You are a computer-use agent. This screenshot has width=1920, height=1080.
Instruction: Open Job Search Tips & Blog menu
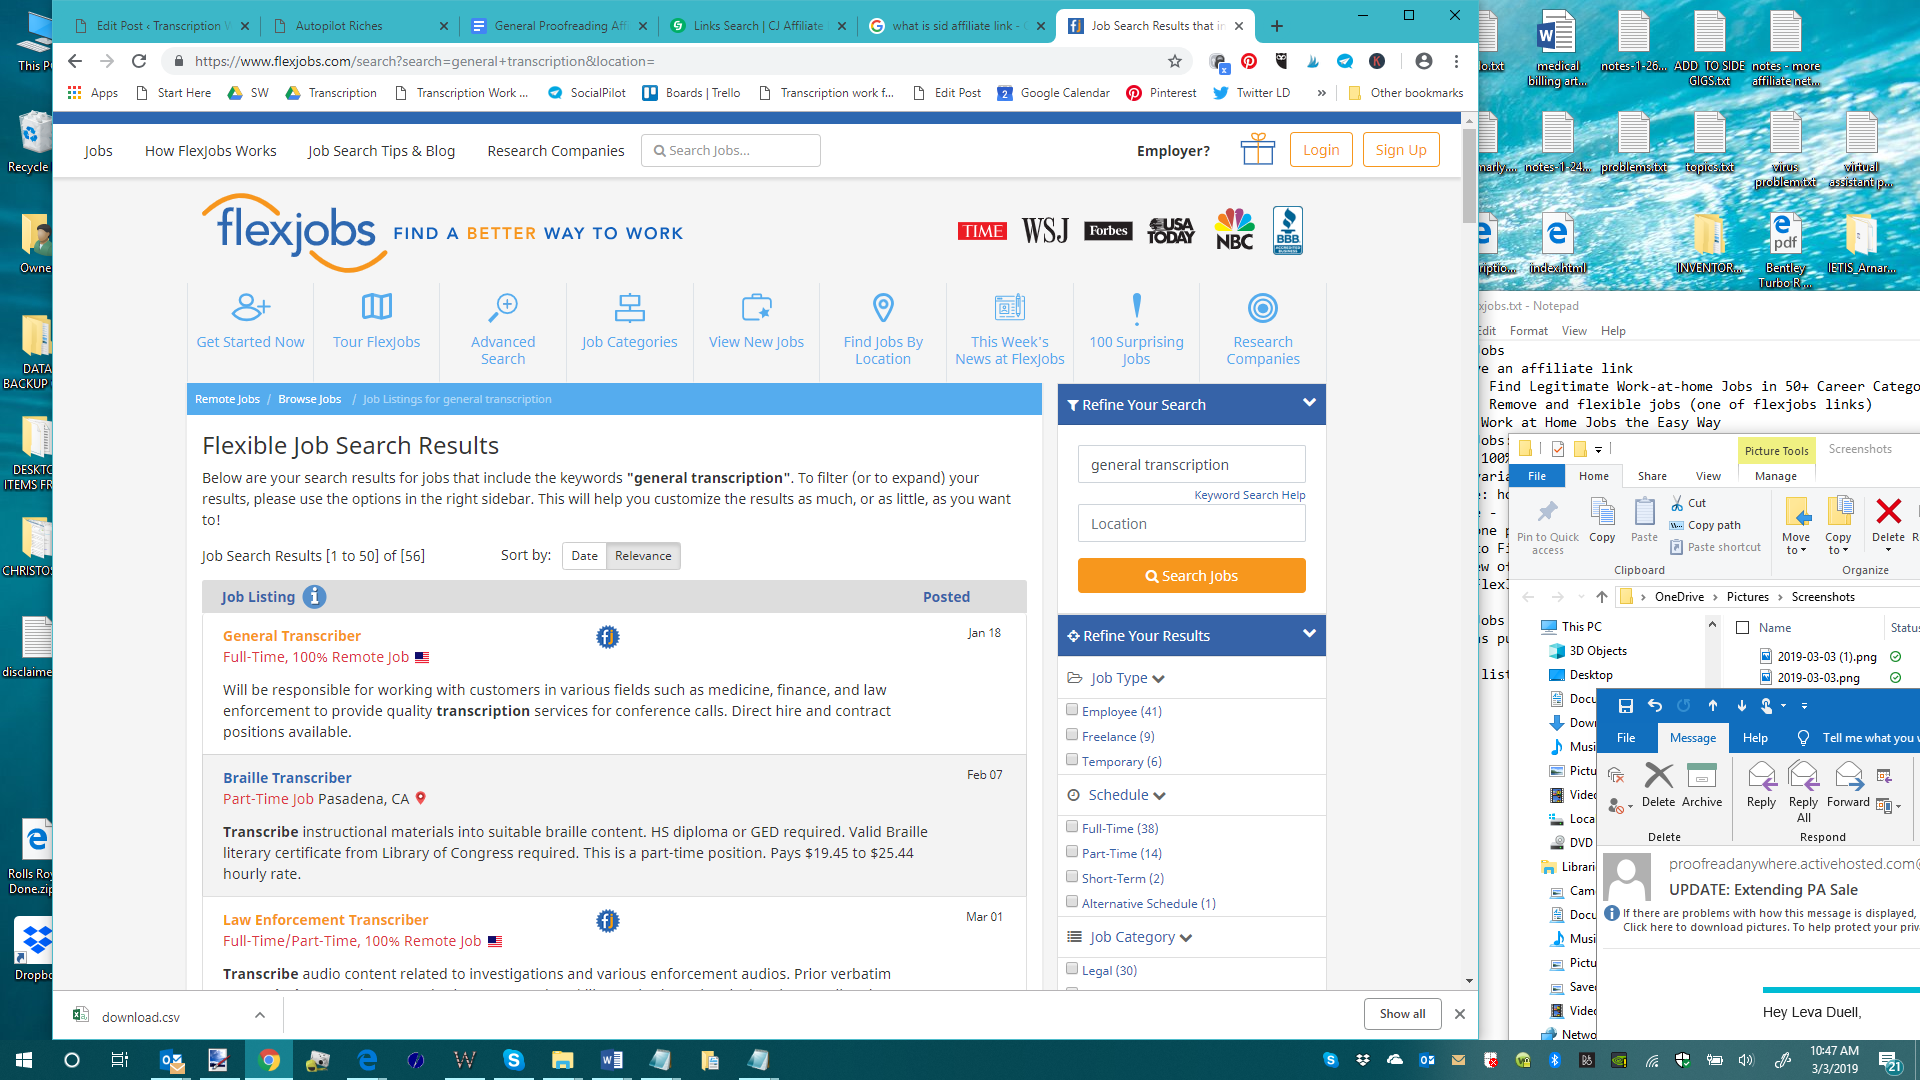click(381, 151)
